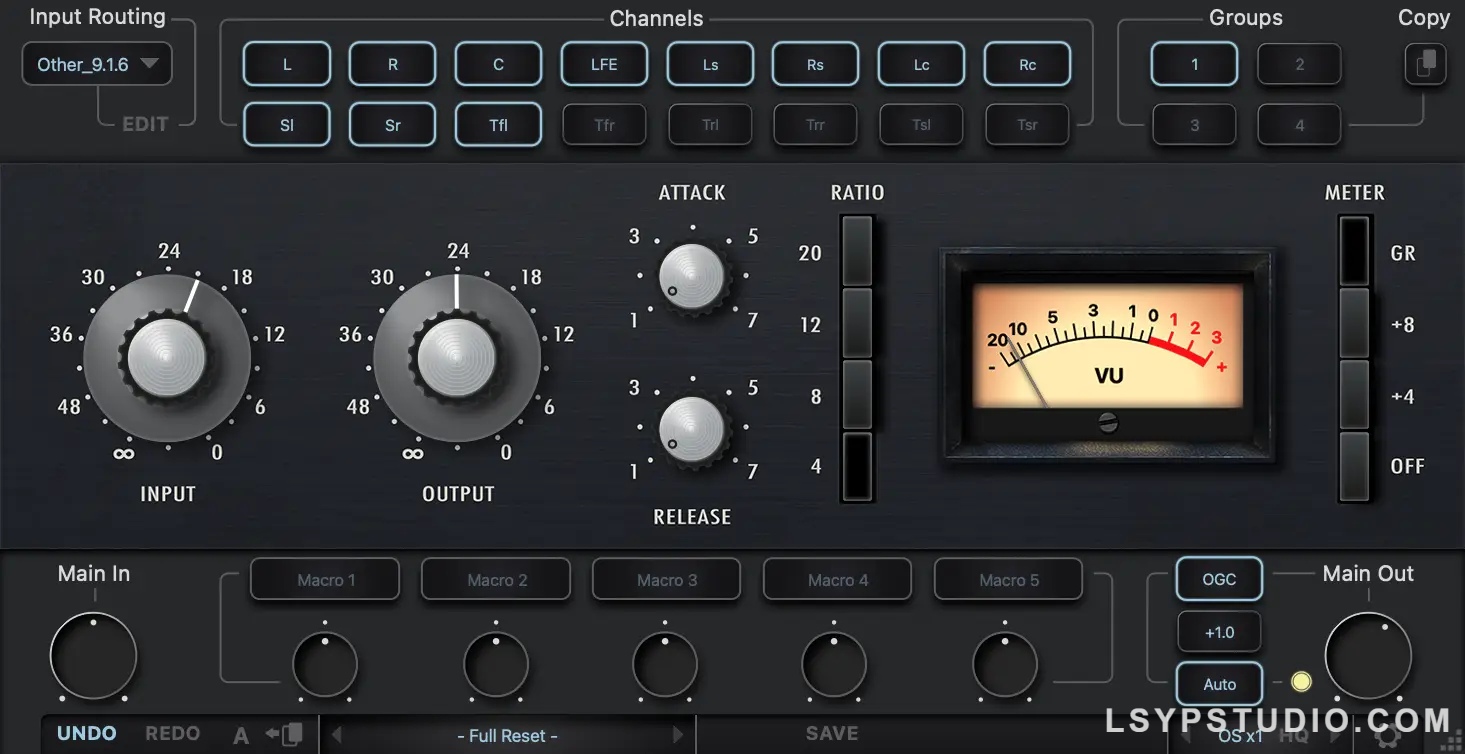Click the HQ oversampling icon

pos(1293,738)
